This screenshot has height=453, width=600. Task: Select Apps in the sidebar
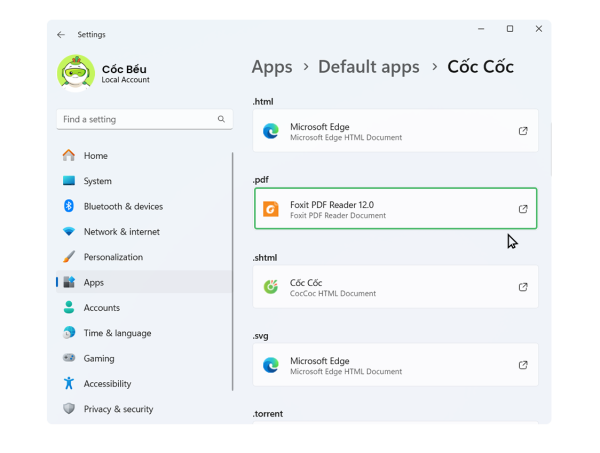coord(144,282)
